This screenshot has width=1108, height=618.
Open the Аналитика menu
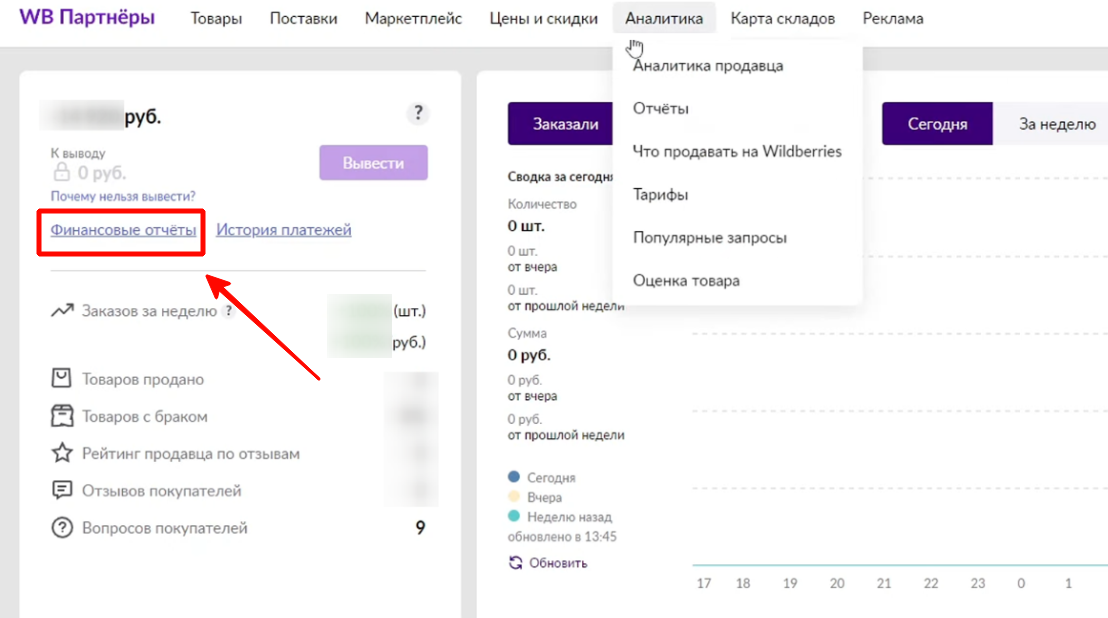pos(664,18)
